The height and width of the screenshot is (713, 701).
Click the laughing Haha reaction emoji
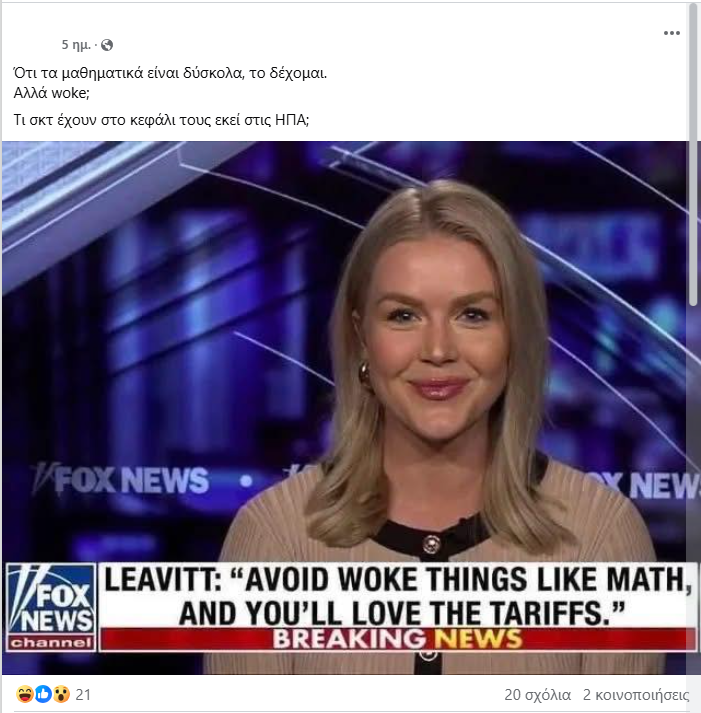click(24, 694)
